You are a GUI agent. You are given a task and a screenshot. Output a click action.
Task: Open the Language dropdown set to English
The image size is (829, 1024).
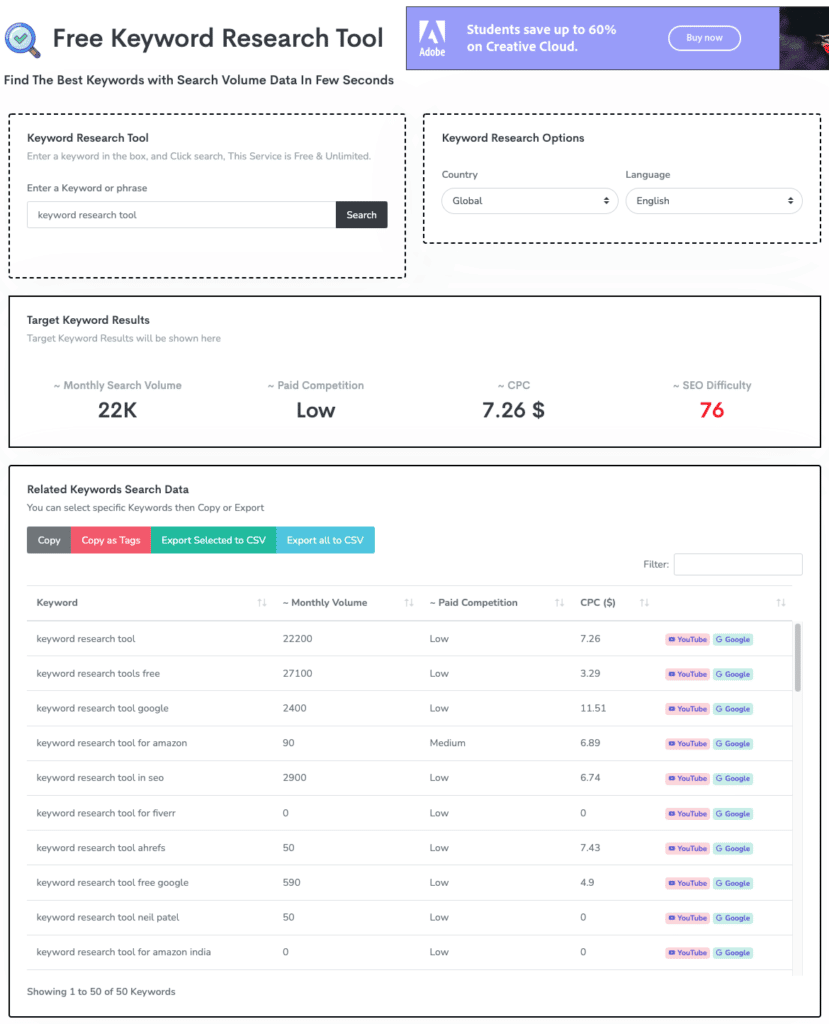(x=713, y=201)
